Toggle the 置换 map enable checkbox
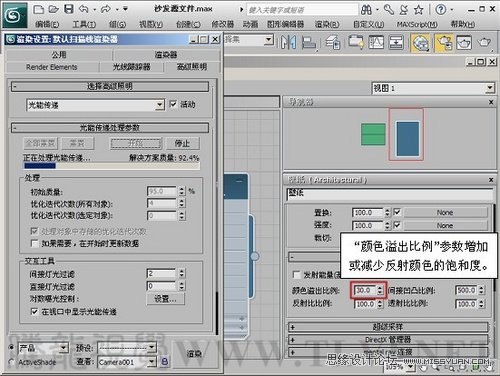The image size is (500, 376). (x=397, y=212)
